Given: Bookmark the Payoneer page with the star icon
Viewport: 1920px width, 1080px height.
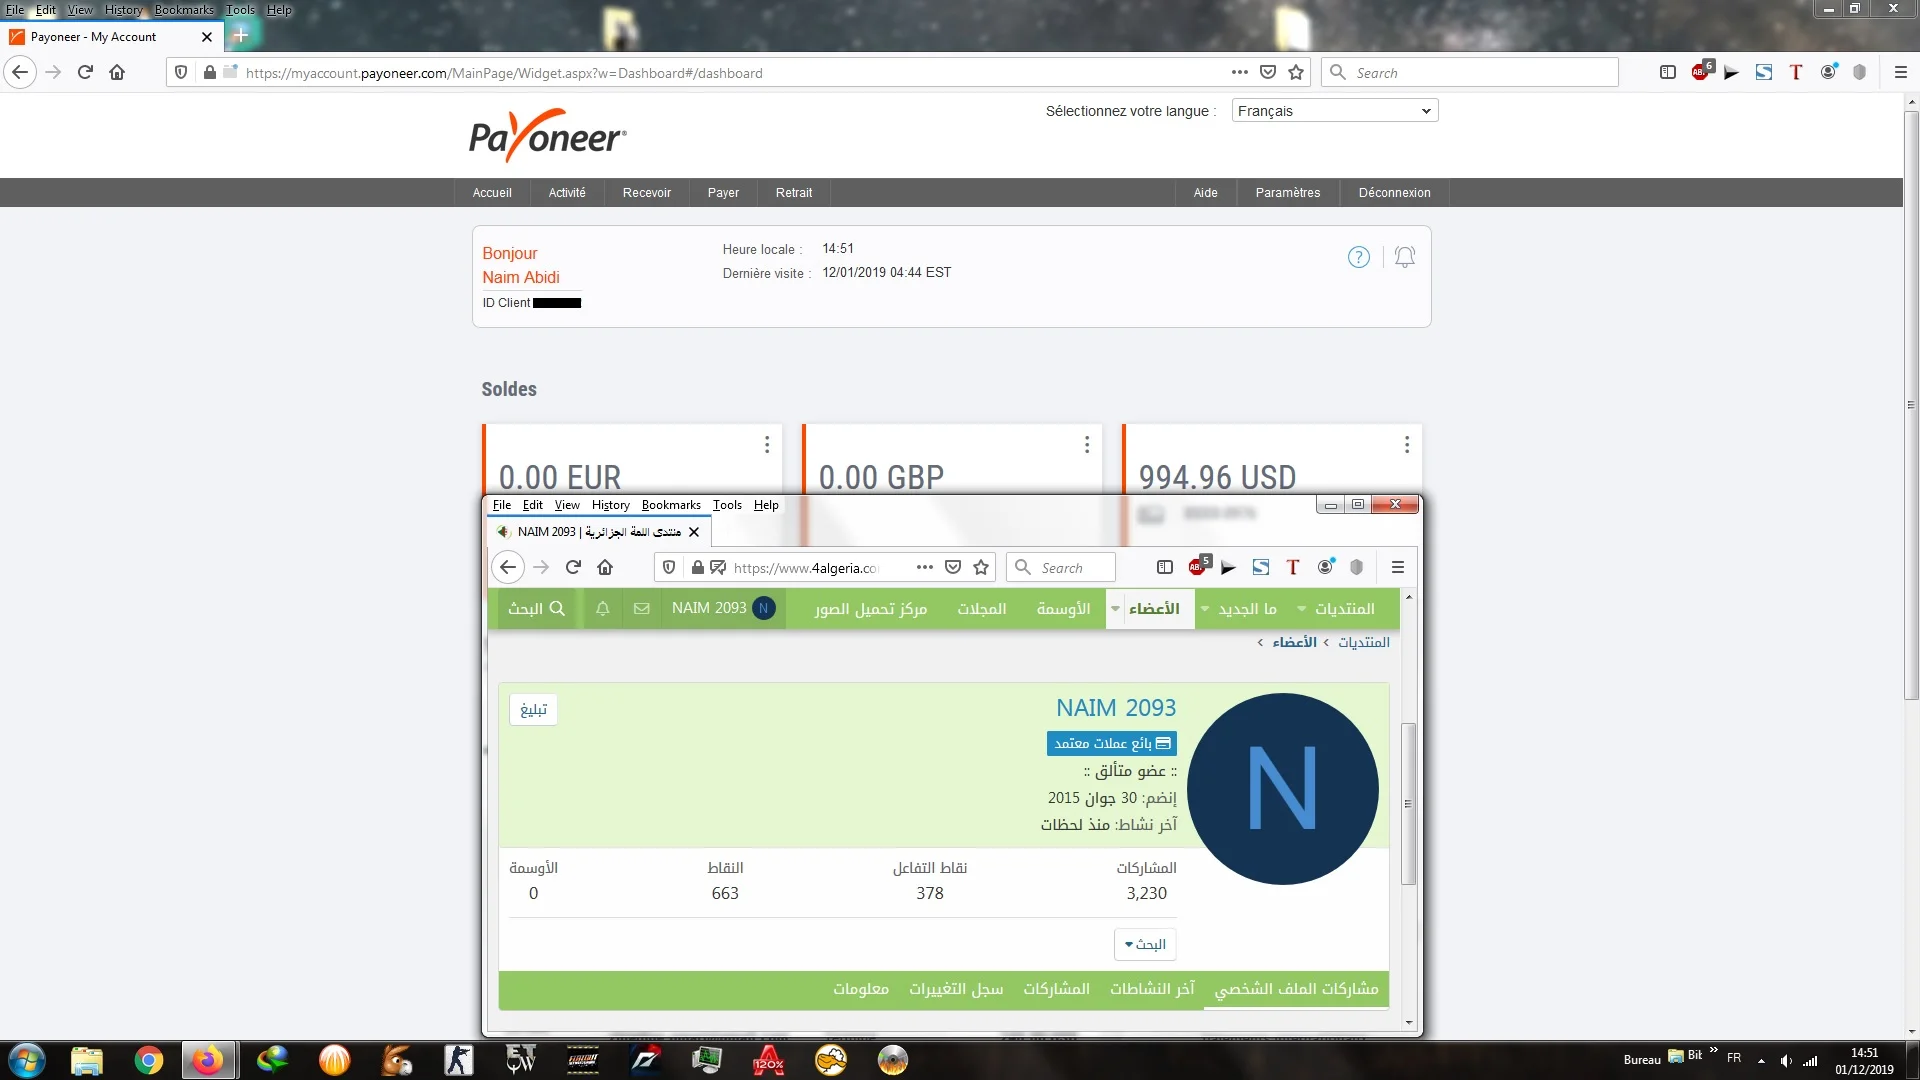Looking at the screenshot, I should coord(1296,72).
